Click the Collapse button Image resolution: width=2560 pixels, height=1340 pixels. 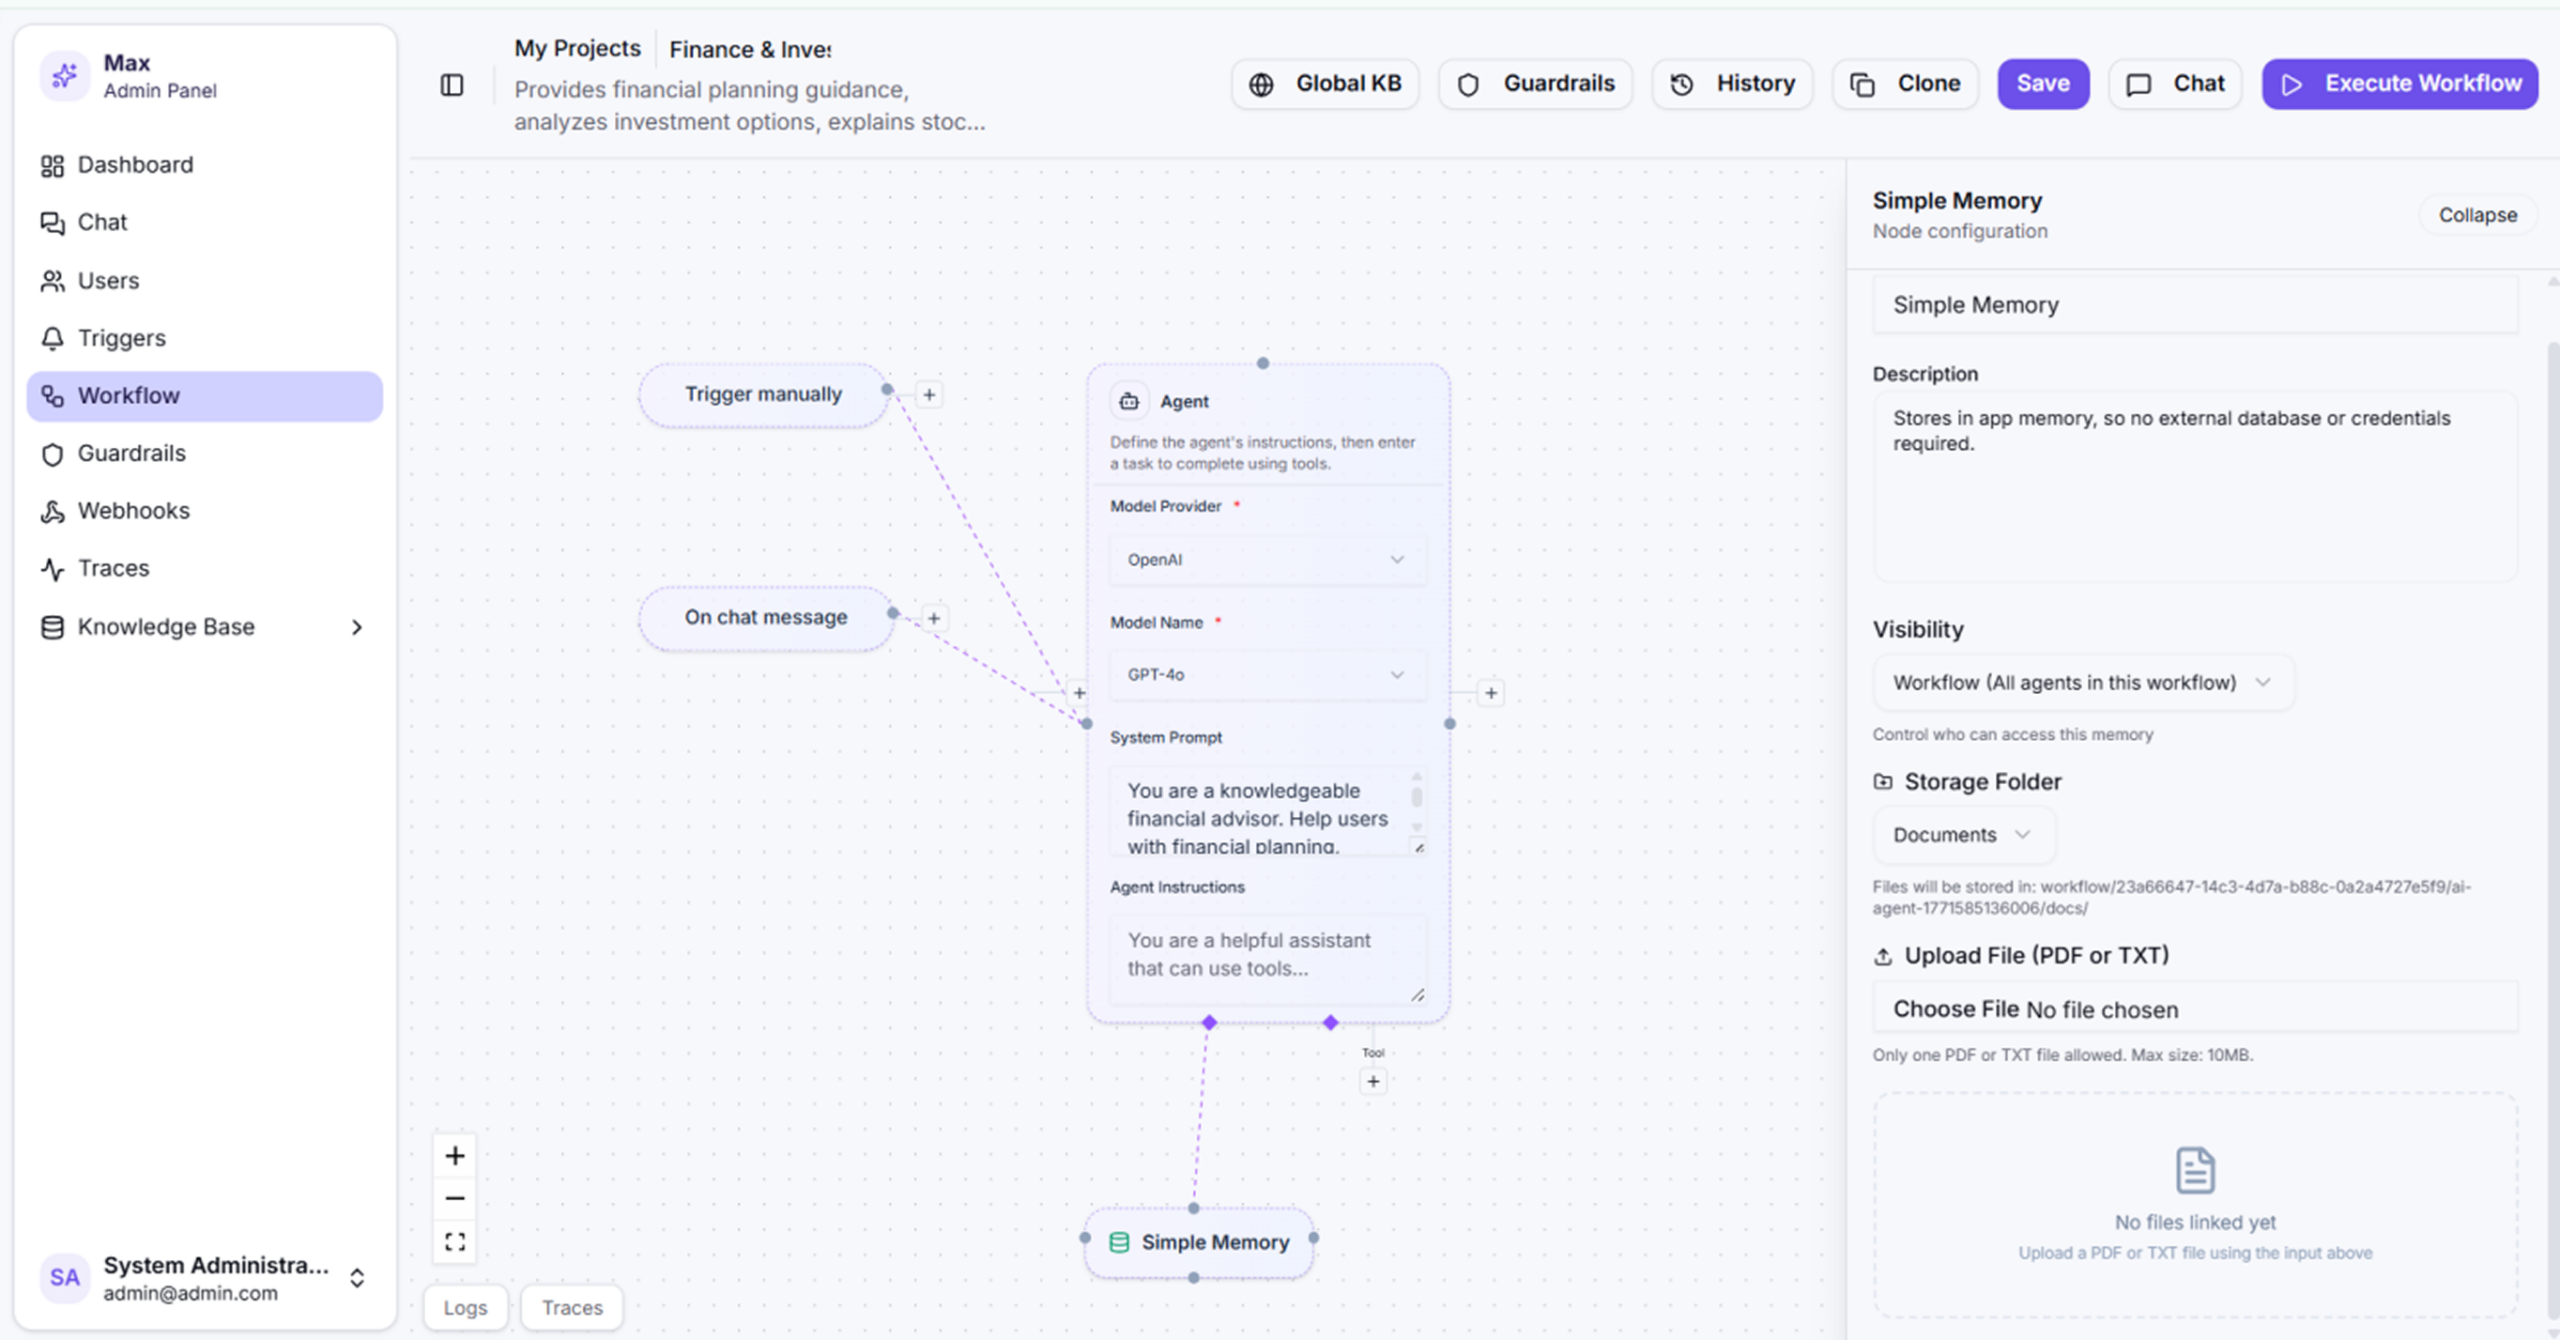(x=2477, y=215)
